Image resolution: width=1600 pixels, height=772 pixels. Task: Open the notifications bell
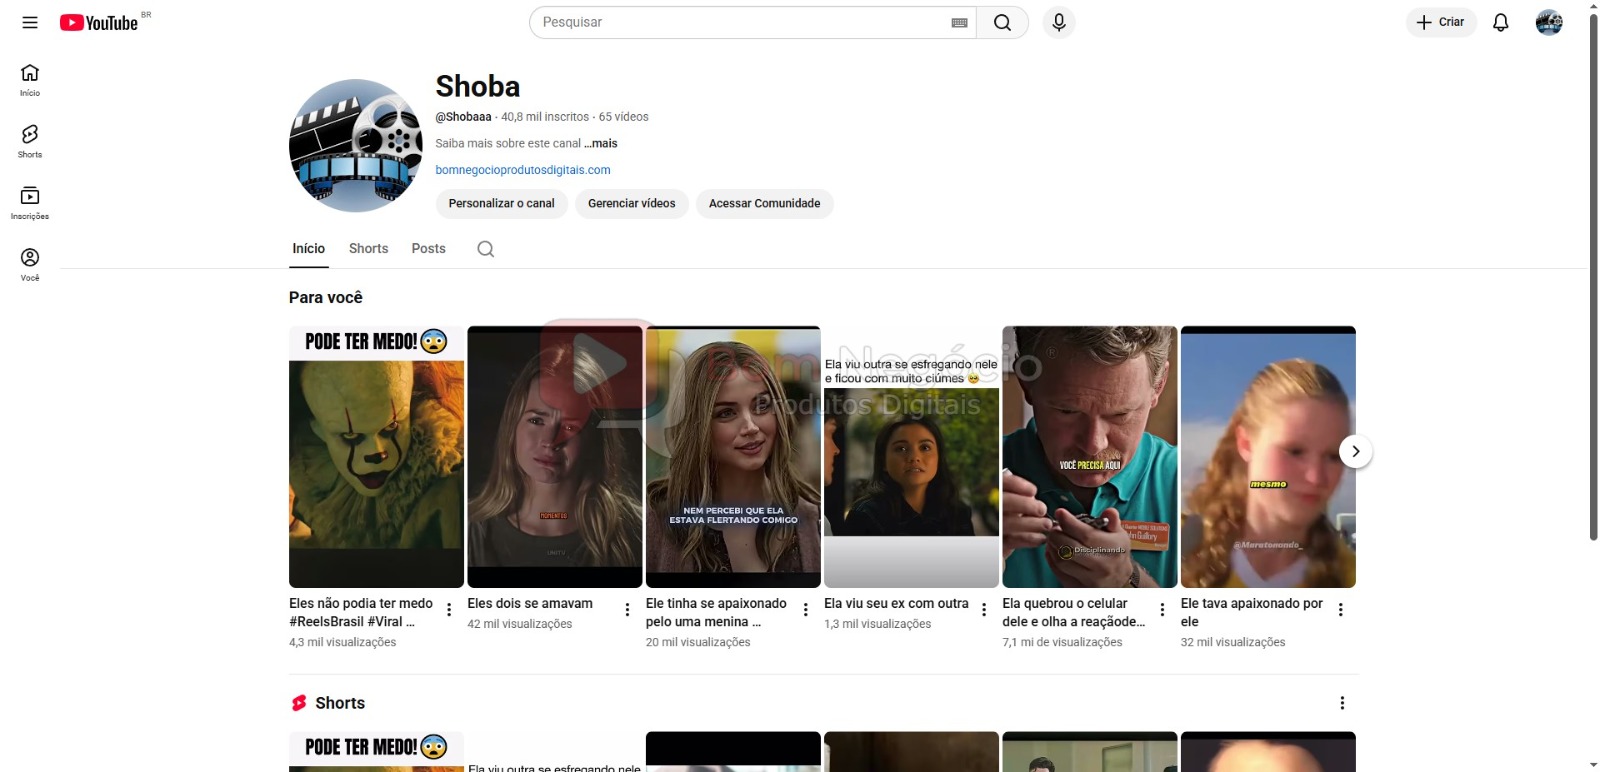pos(1500,22)
